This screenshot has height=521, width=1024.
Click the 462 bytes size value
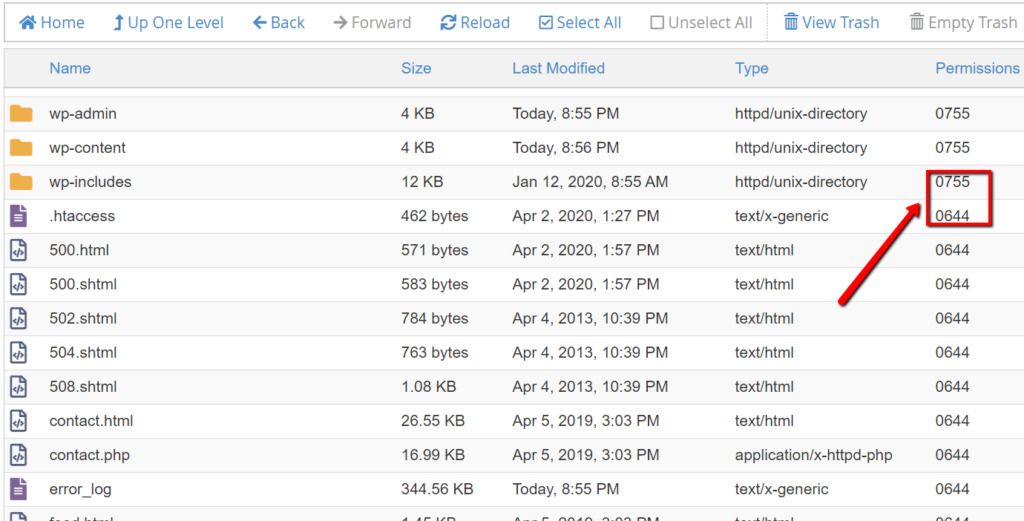click(434, 216)
